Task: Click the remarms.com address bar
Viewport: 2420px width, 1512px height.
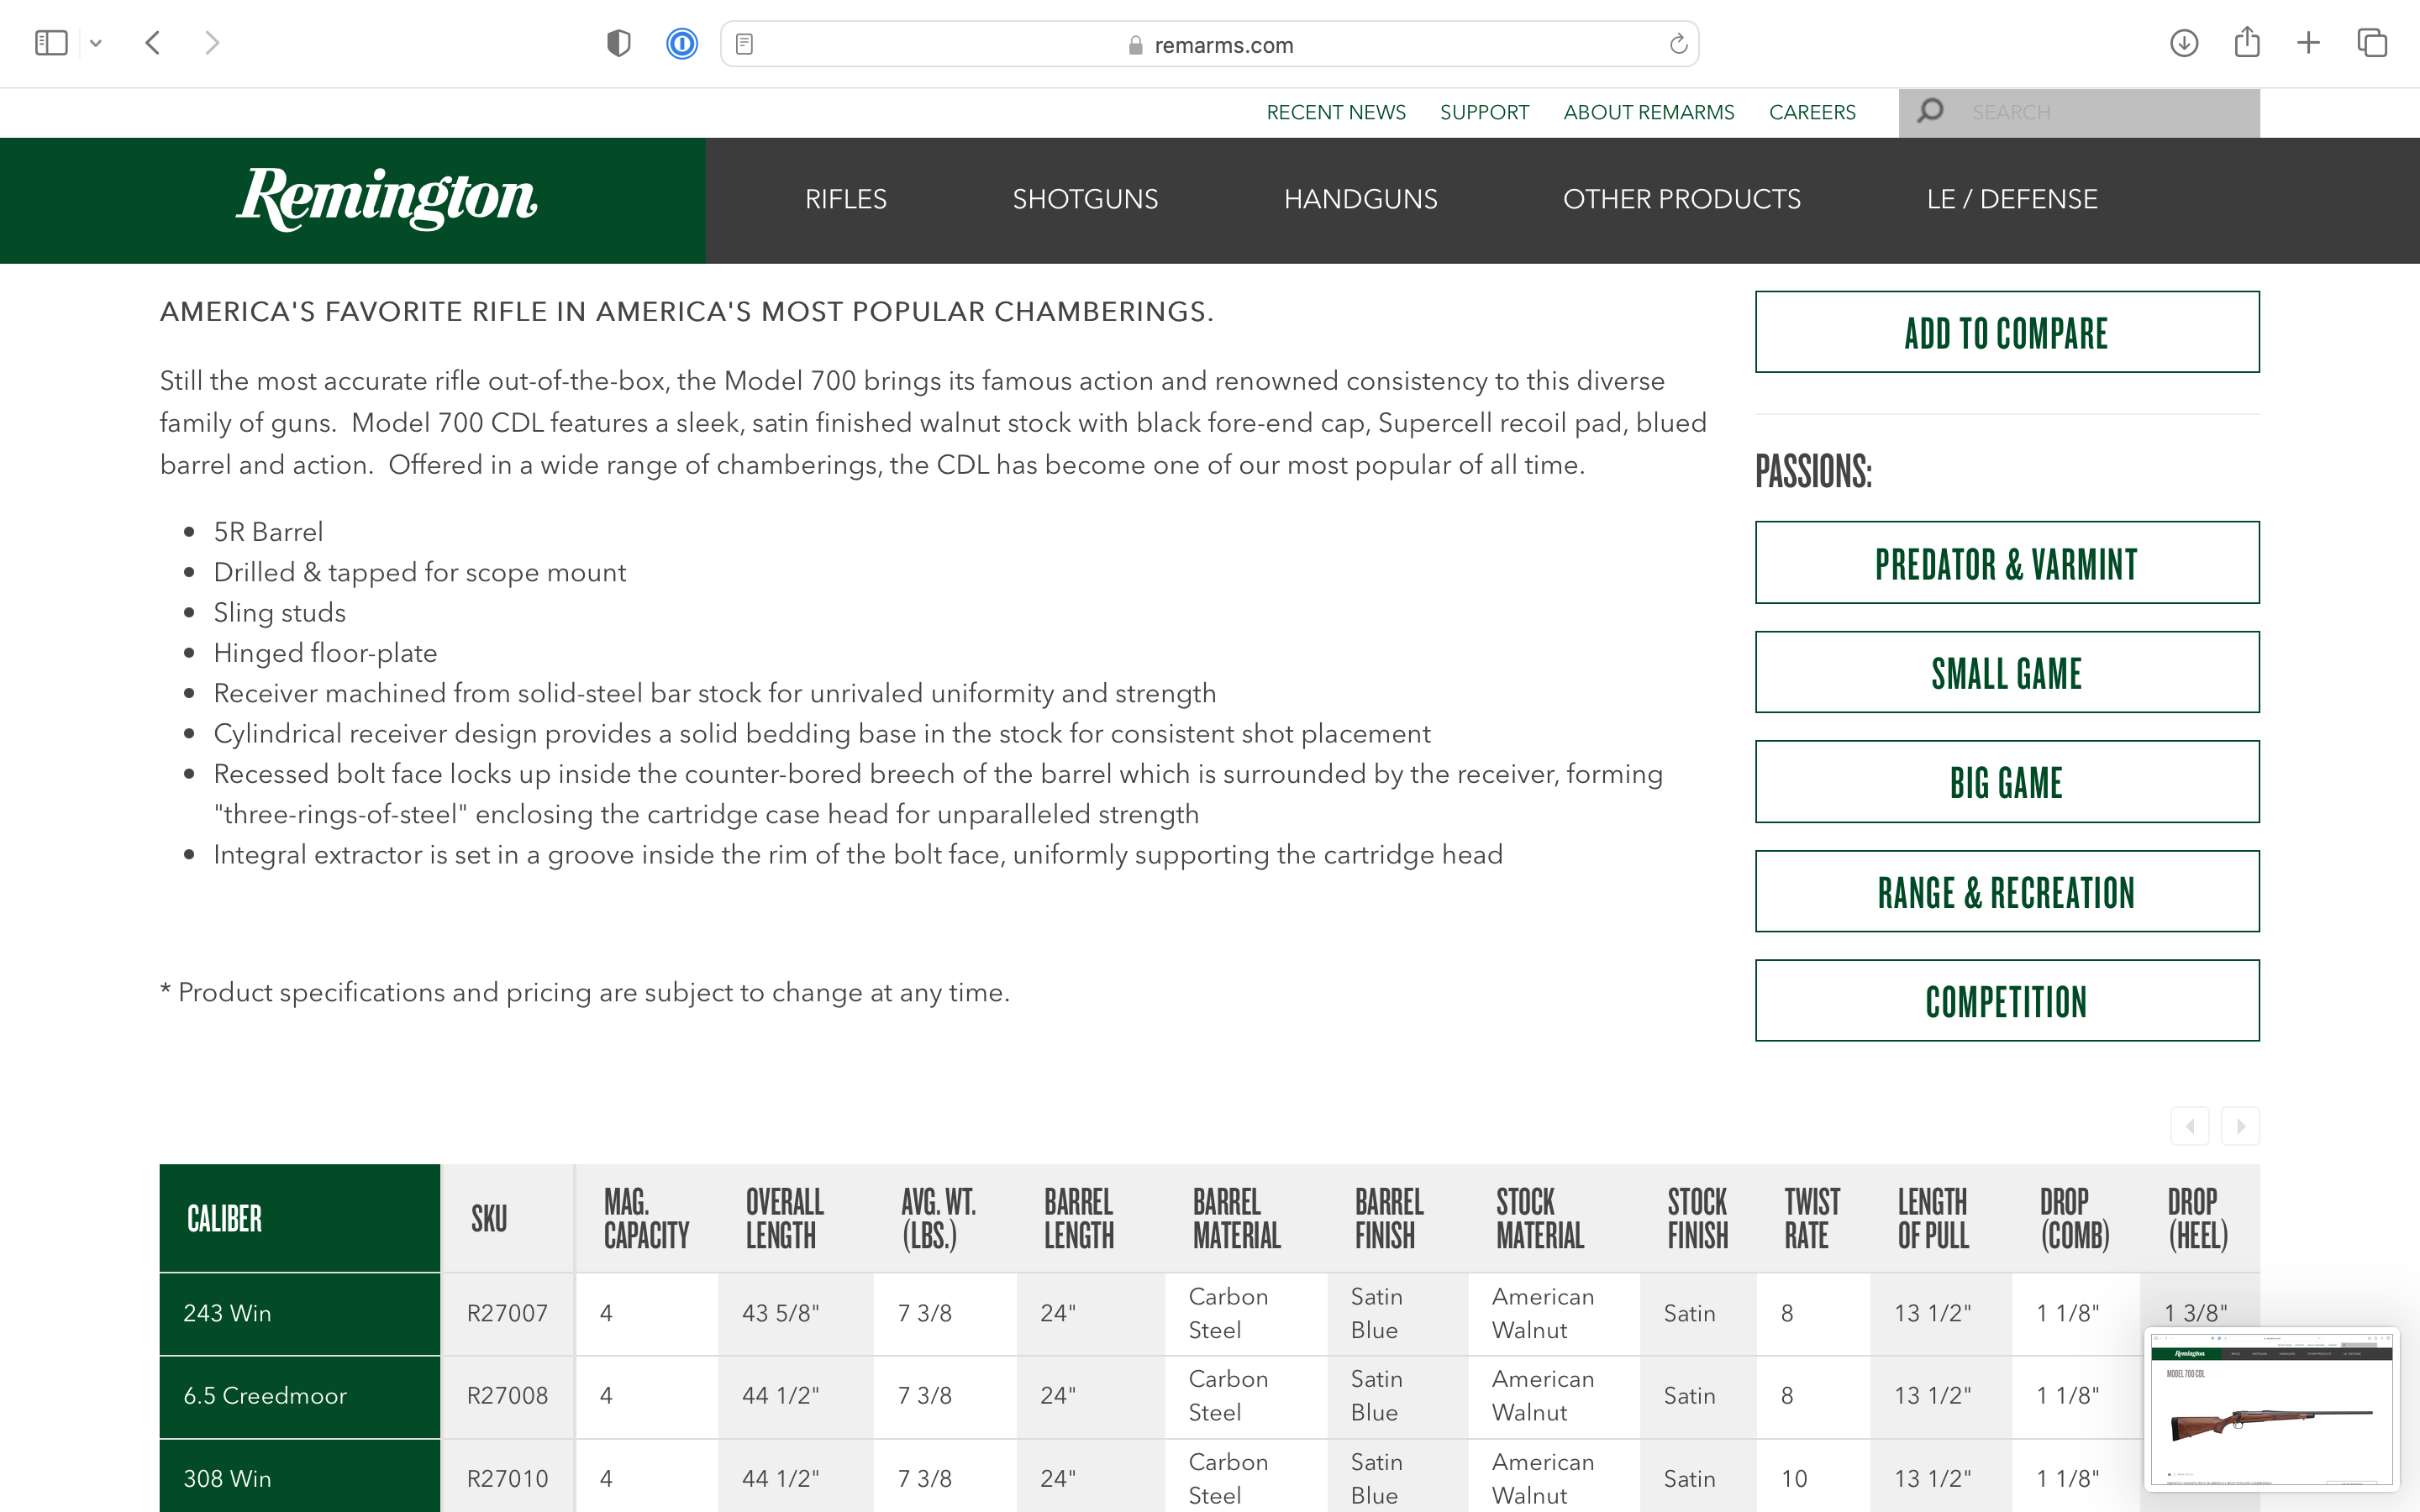Action: tap(1209, 44)
